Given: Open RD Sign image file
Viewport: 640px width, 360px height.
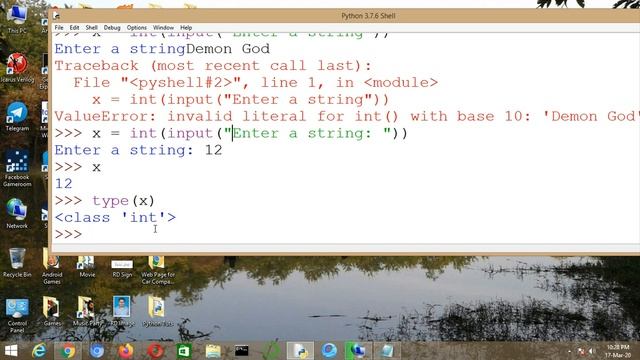Looking at the screenshot, I should click(122, 269).
